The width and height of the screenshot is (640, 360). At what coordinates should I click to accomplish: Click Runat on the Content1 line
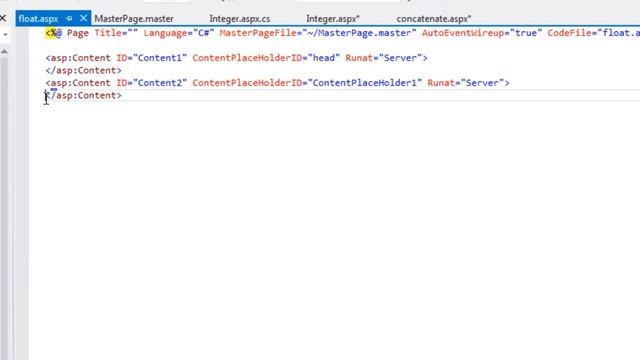(x=359, y=58)
